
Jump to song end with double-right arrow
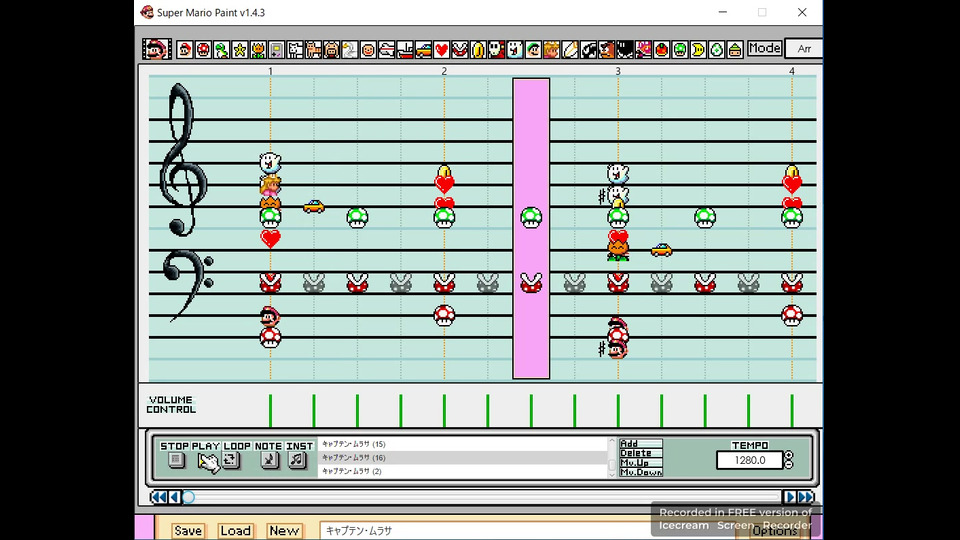[x=806, y=497]
